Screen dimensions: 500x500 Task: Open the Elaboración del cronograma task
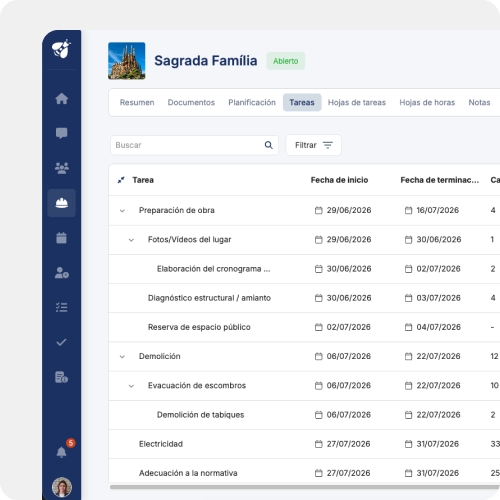[214, 269]
